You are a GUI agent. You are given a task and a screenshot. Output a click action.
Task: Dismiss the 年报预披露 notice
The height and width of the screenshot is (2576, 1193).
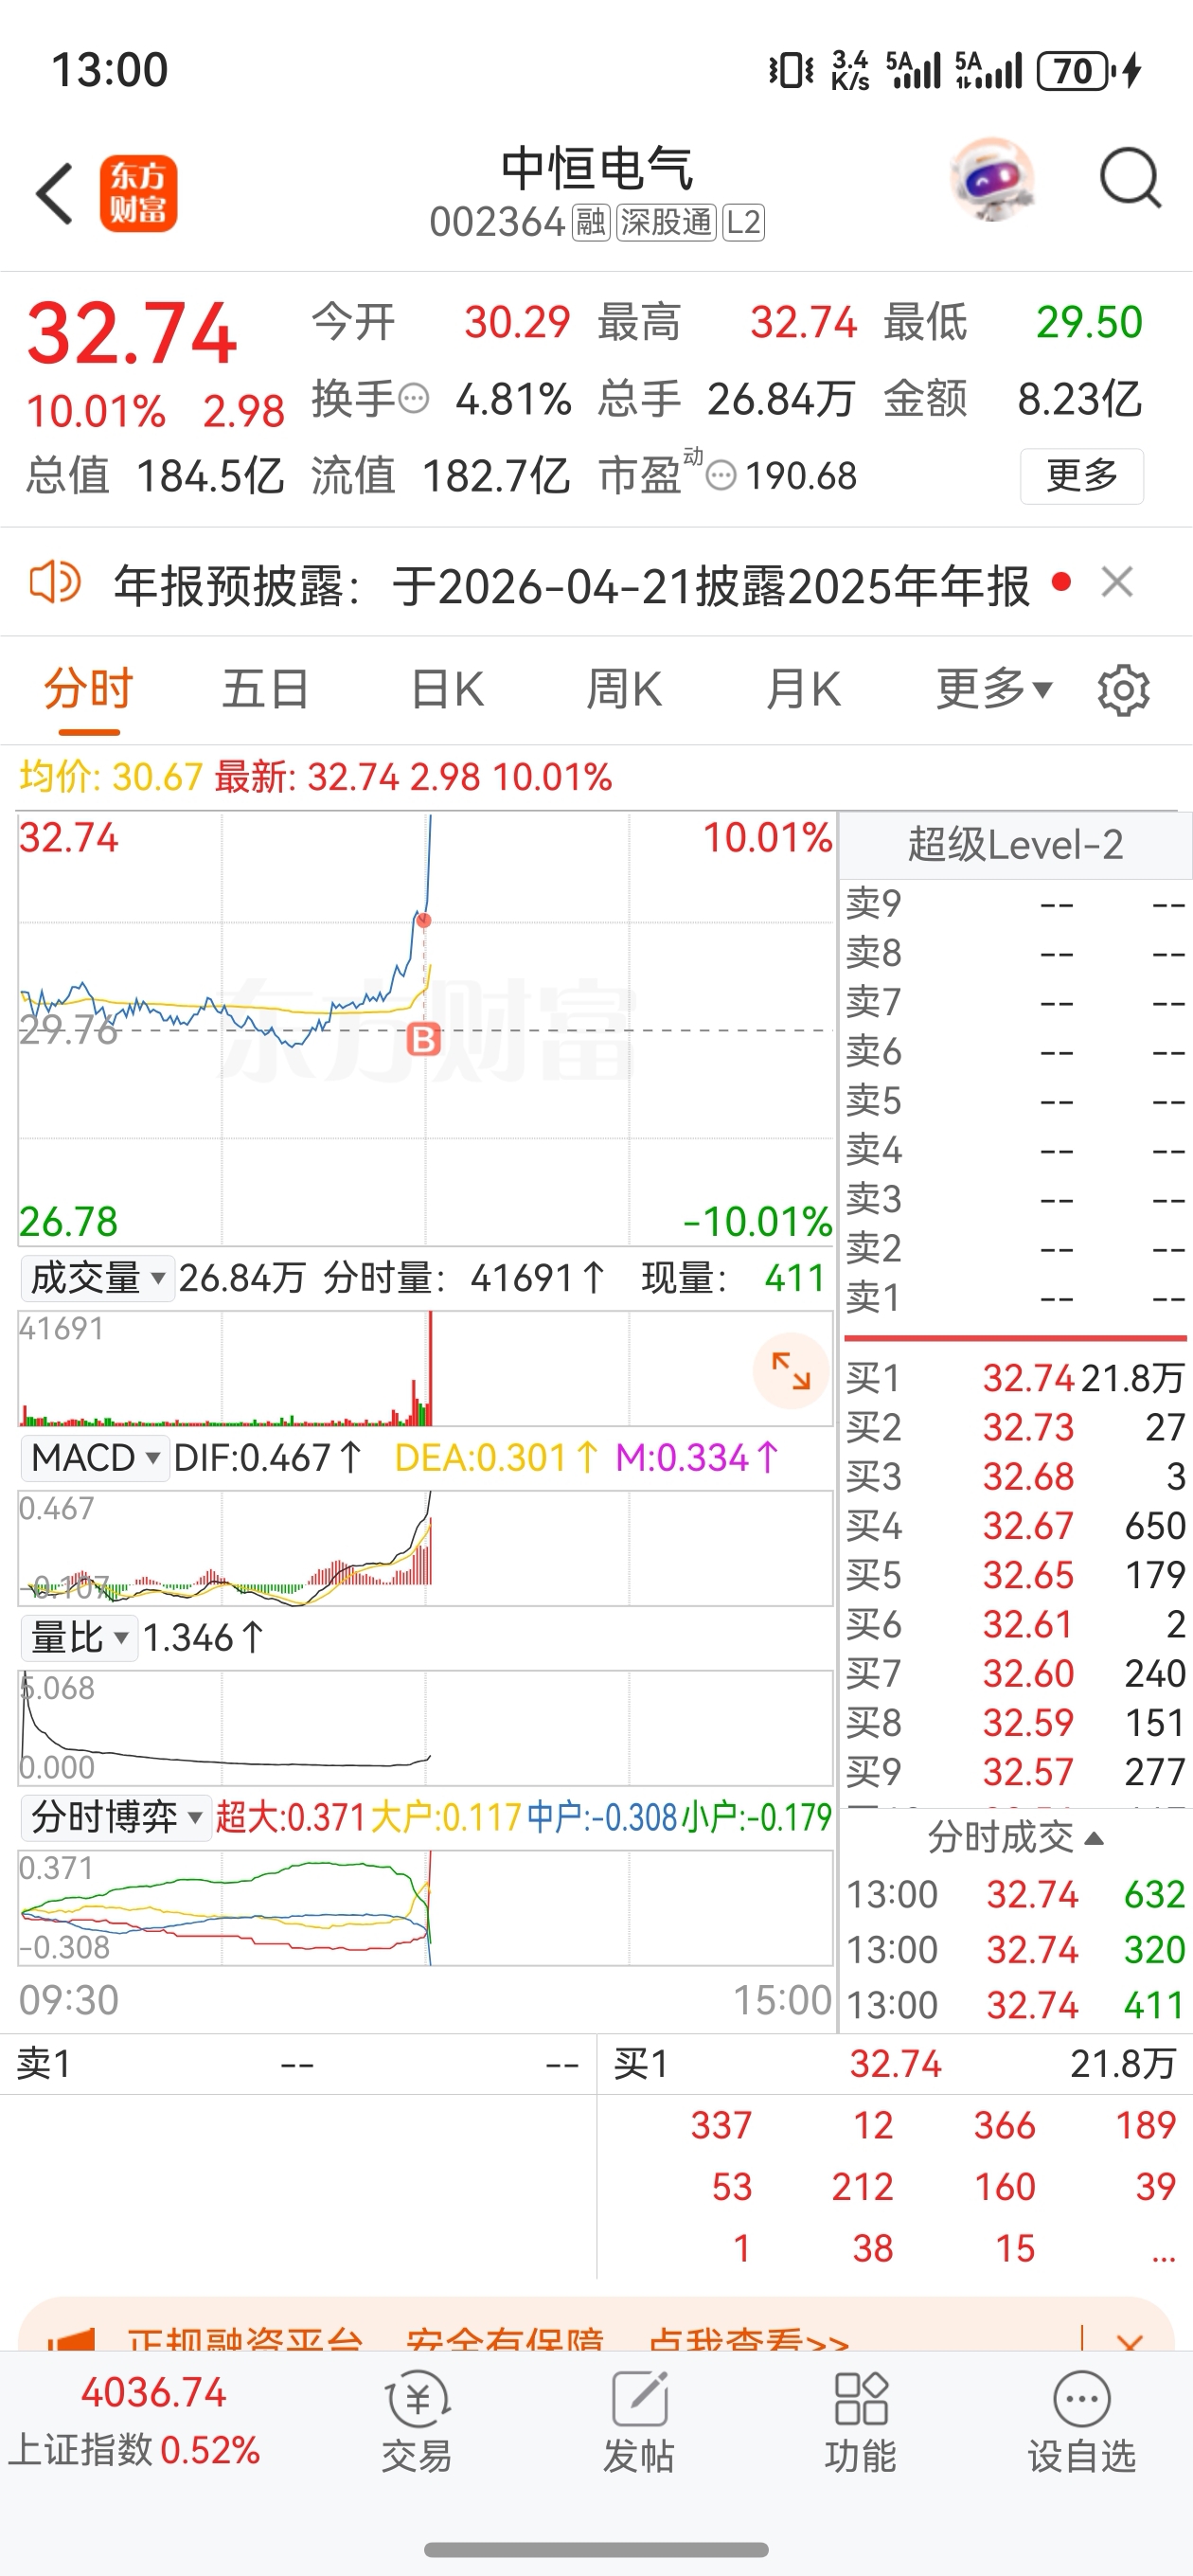(x=1117, y=582)
